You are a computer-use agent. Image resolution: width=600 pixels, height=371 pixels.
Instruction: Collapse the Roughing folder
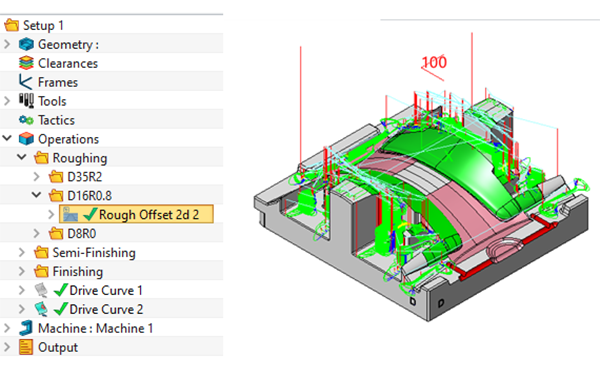[22, 157]
